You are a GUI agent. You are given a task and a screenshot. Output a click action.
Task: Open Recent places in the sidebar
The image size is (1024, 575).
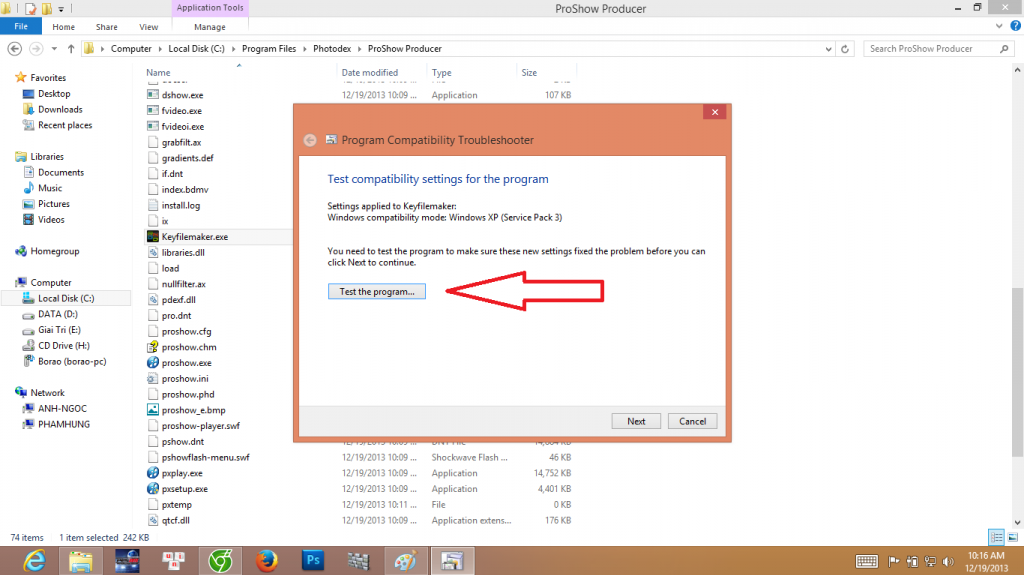[65, 125]
